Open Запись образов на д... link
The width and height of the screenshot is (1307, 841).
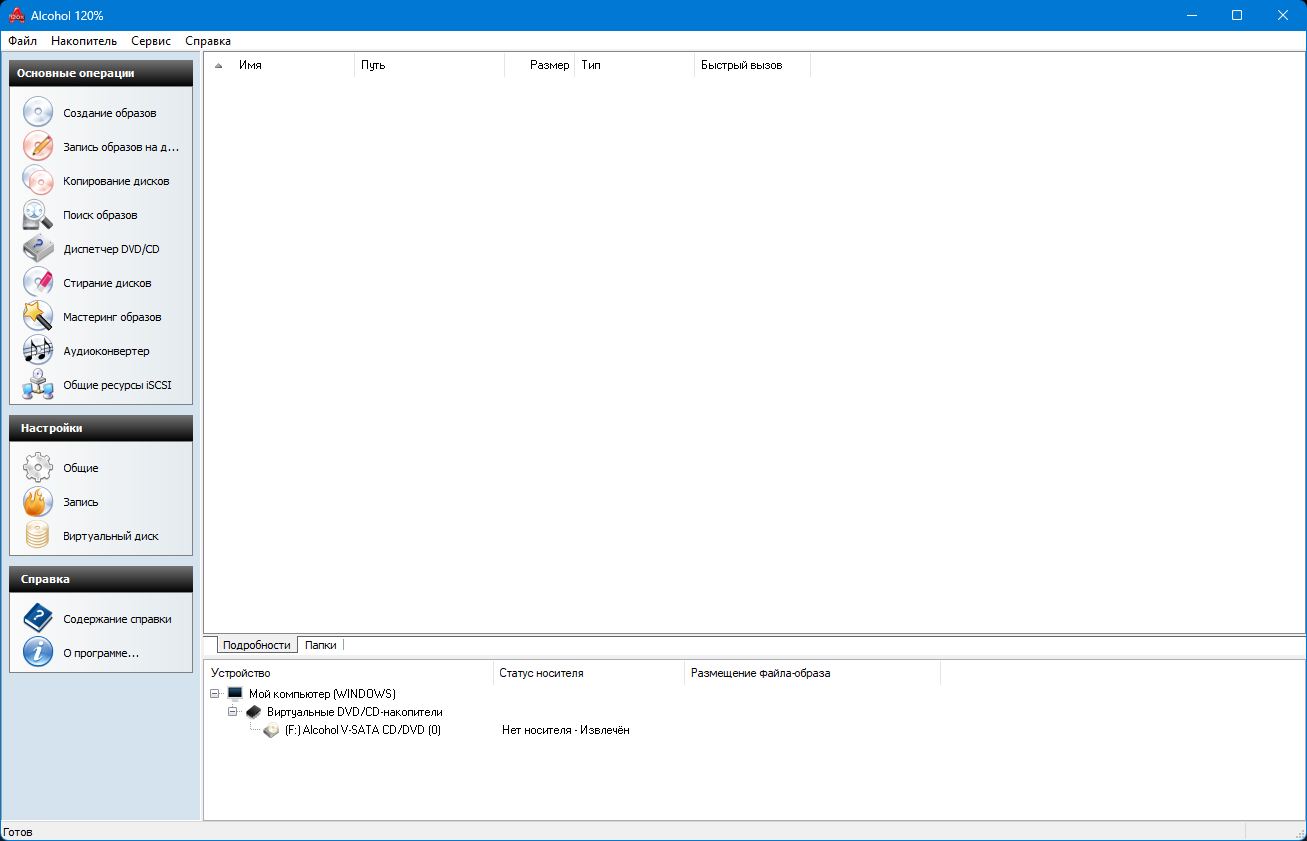point(121,147)
